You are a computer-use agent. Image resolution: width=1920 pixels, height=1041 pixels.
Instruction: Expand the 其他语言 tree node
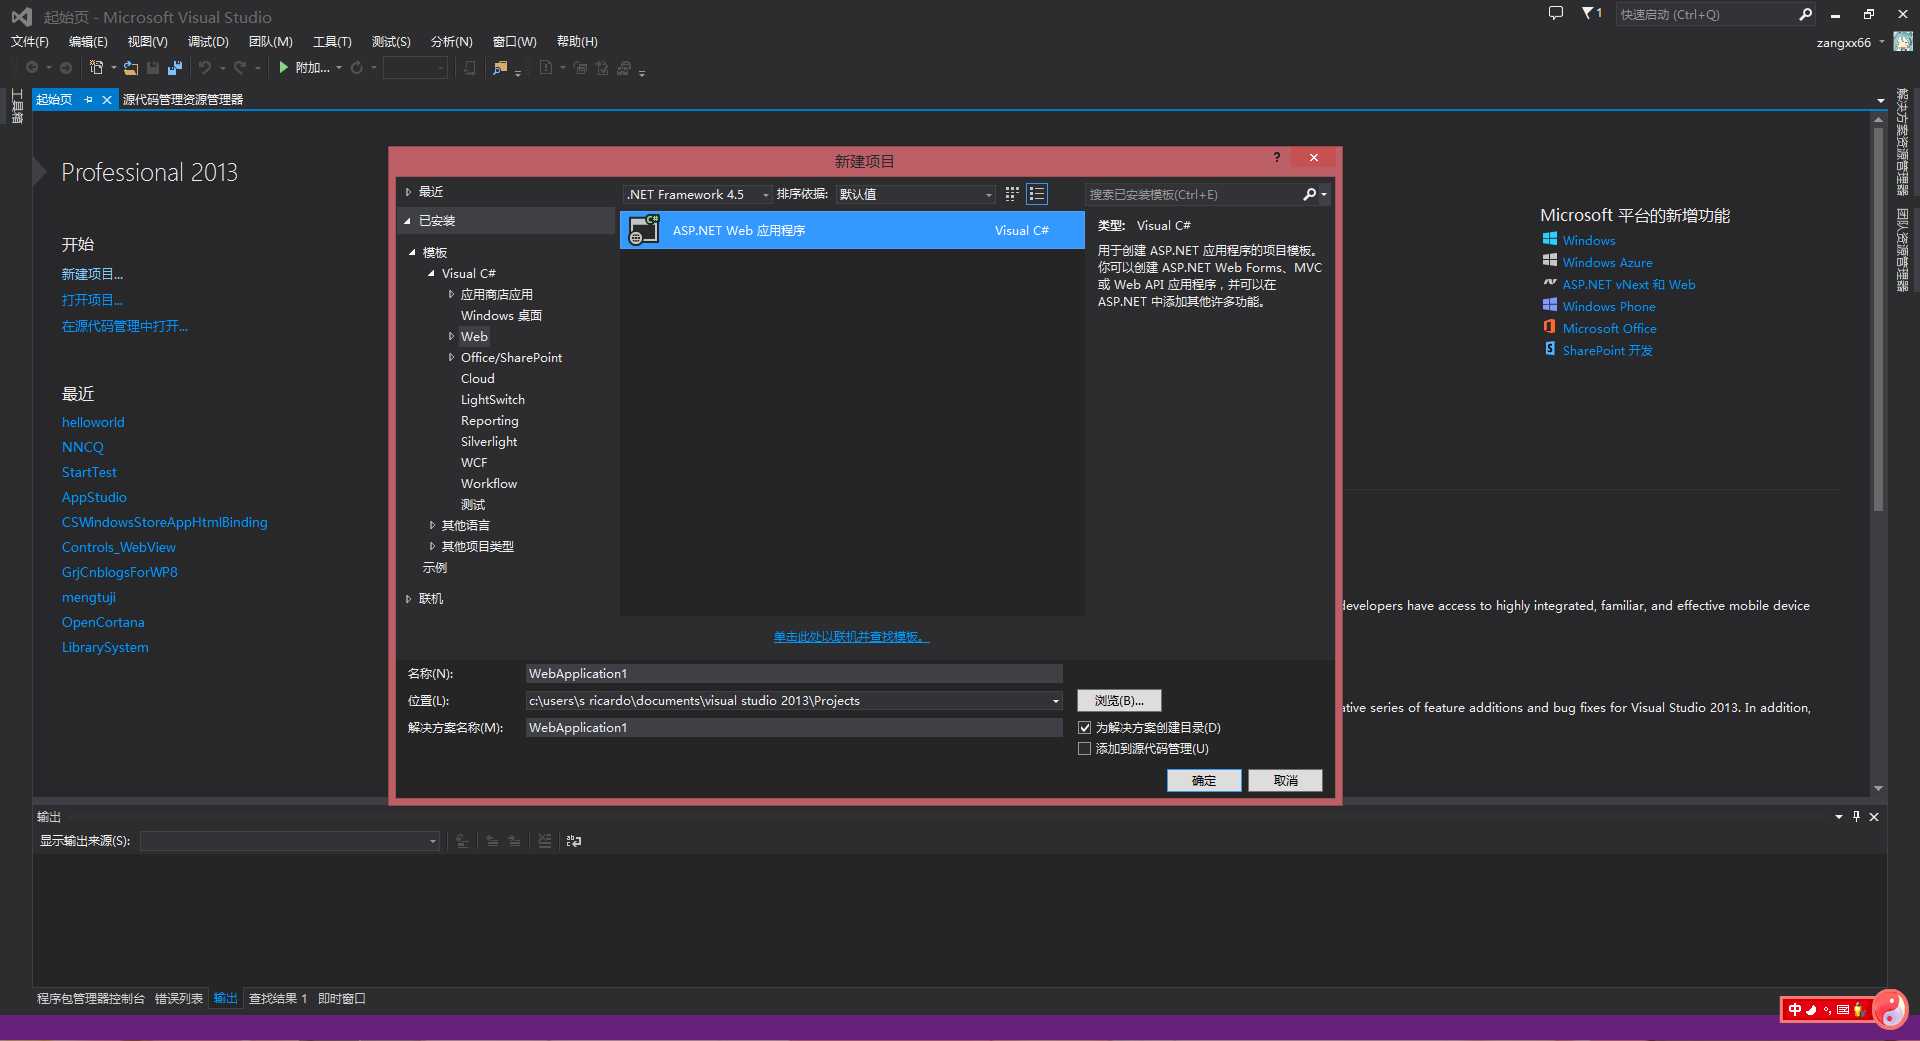(431, 525)
